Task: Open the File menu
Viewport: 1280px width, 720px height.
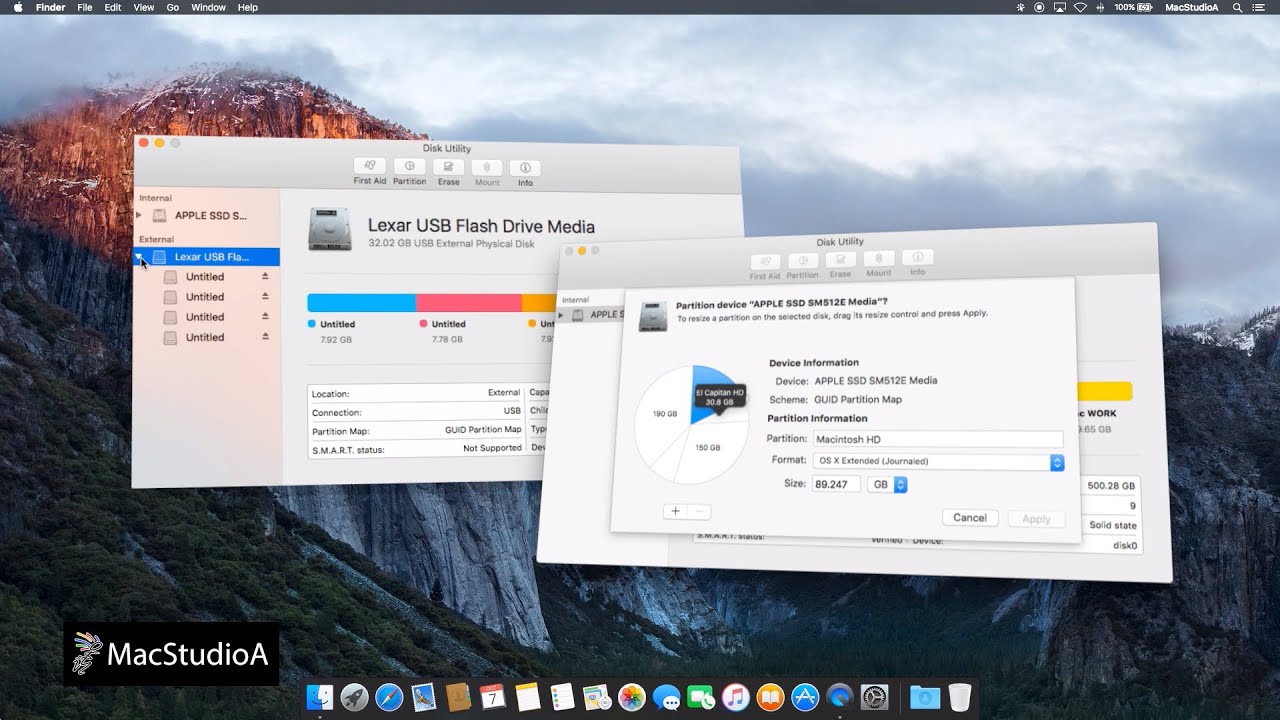Action: [85, 7]
